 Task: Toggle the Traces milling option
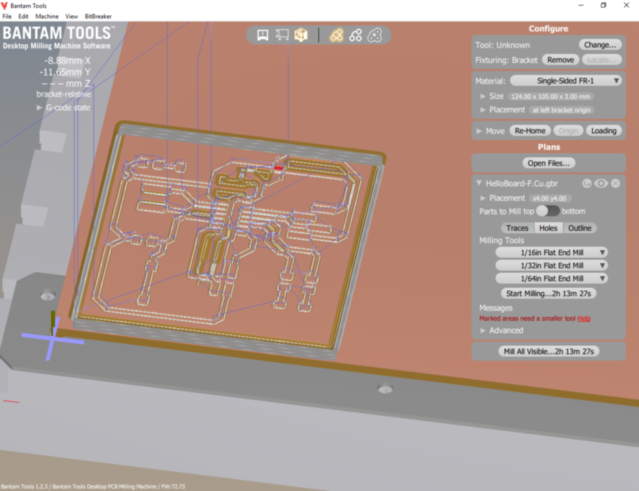[517, 228]
